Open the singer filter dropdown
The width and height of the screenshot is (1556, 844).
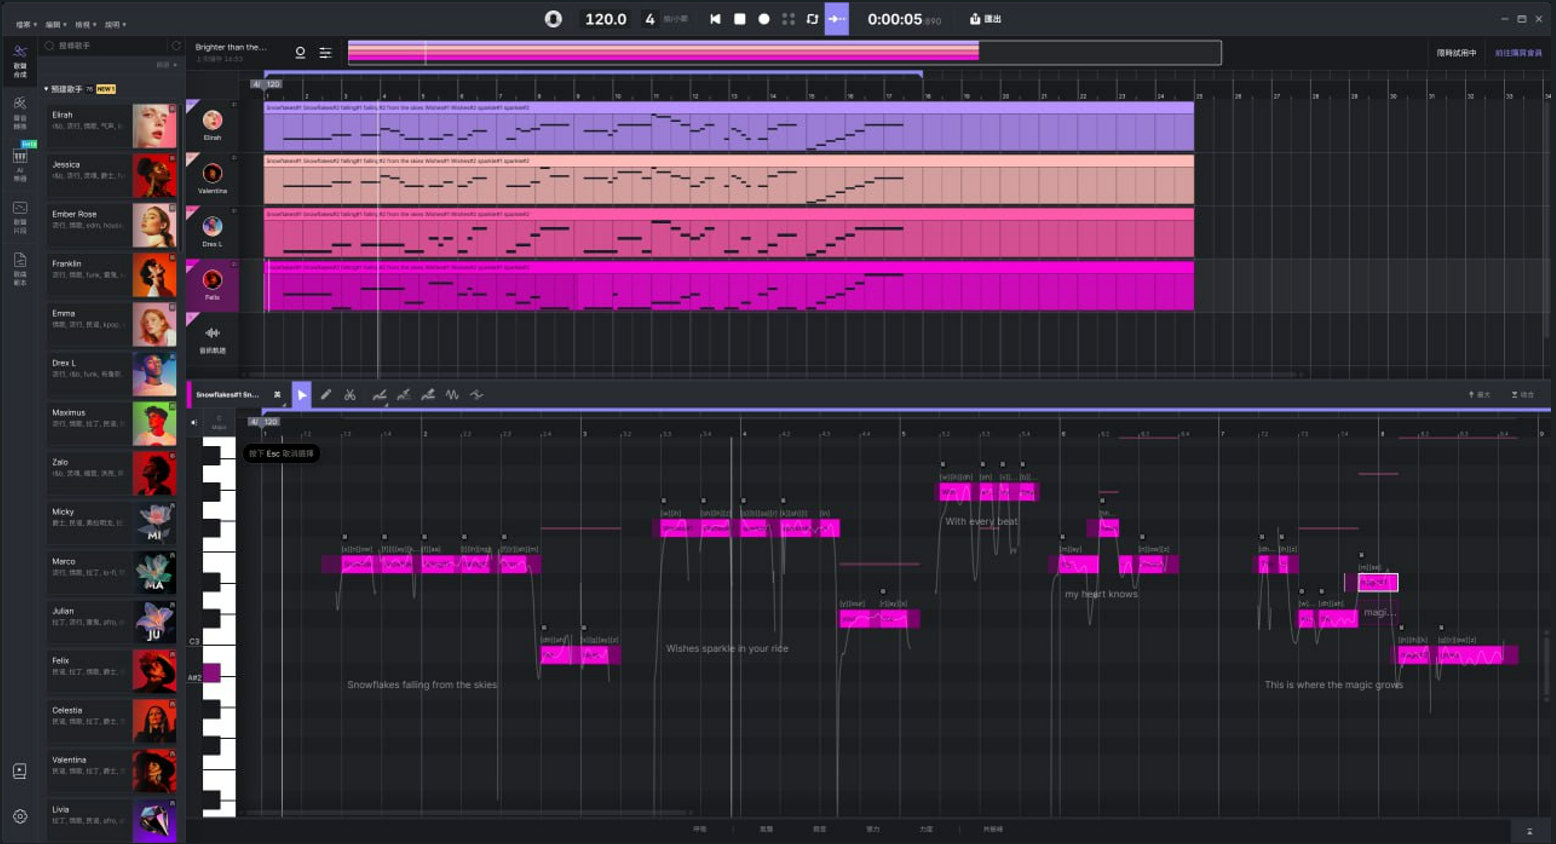168,65
